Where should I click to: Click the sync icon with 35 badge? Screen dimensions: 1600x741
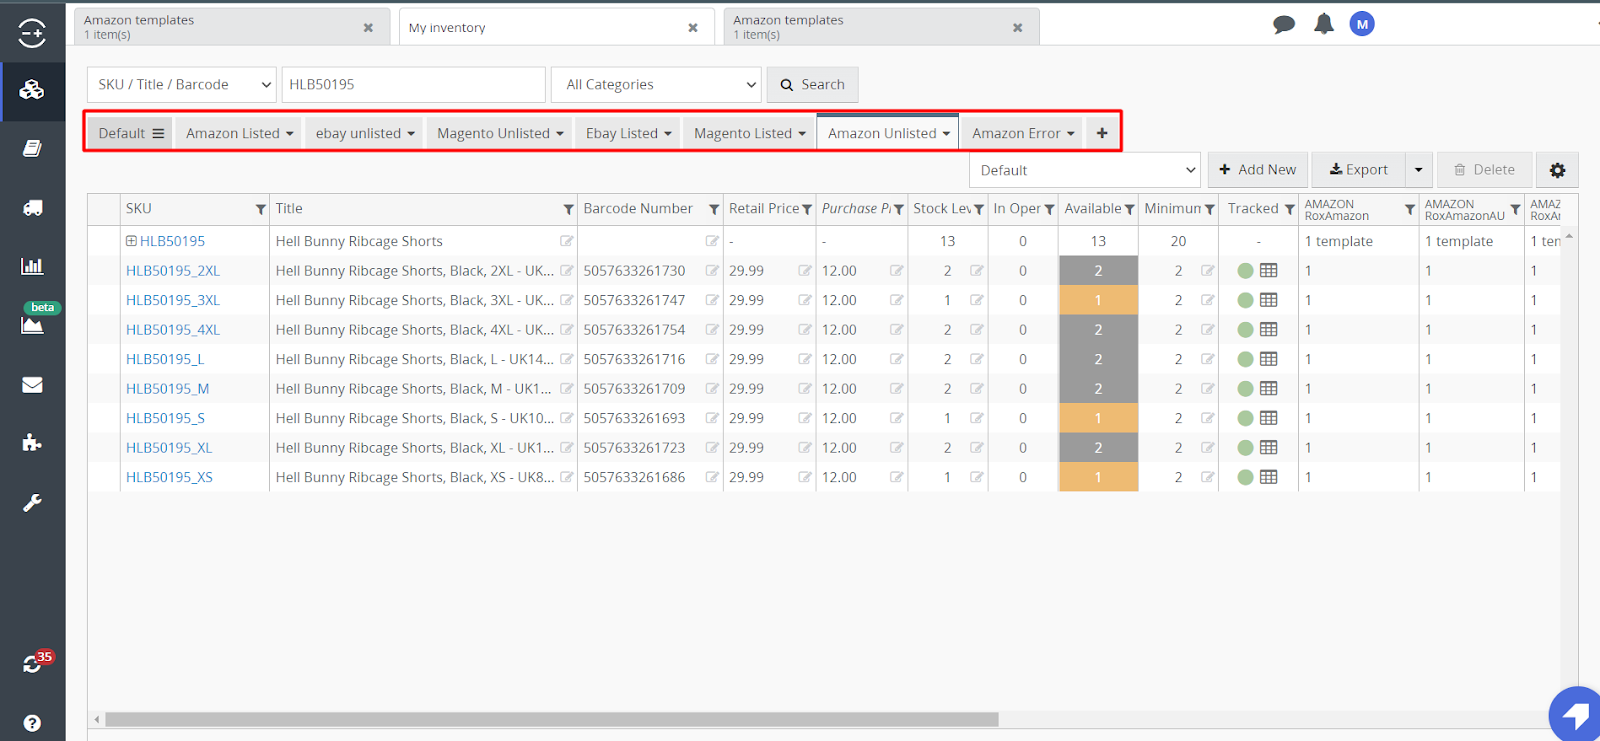point(34,663)
